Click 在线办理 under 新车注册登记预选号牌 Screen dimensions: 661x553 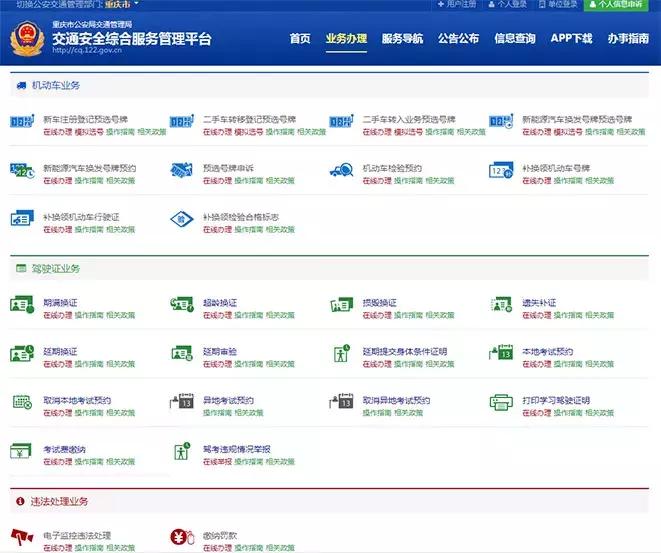point(58,132)
